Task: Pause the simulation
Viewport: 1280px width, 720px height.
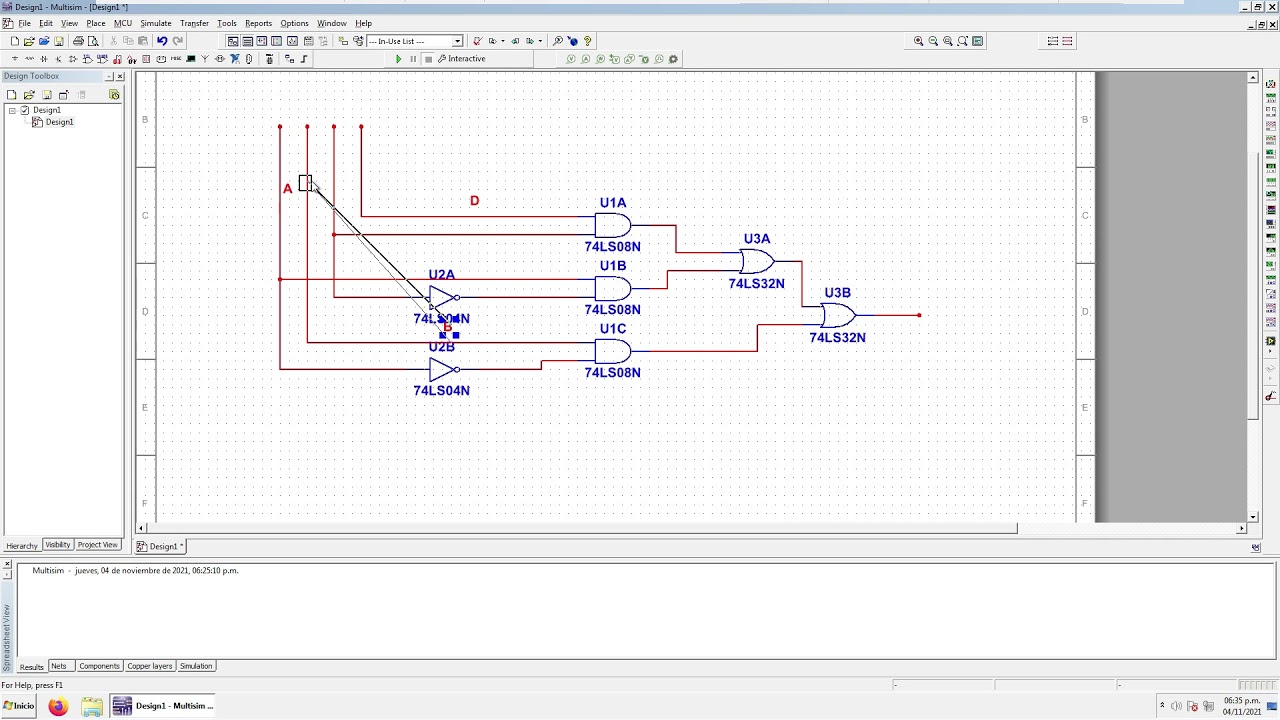Action: 413,59
